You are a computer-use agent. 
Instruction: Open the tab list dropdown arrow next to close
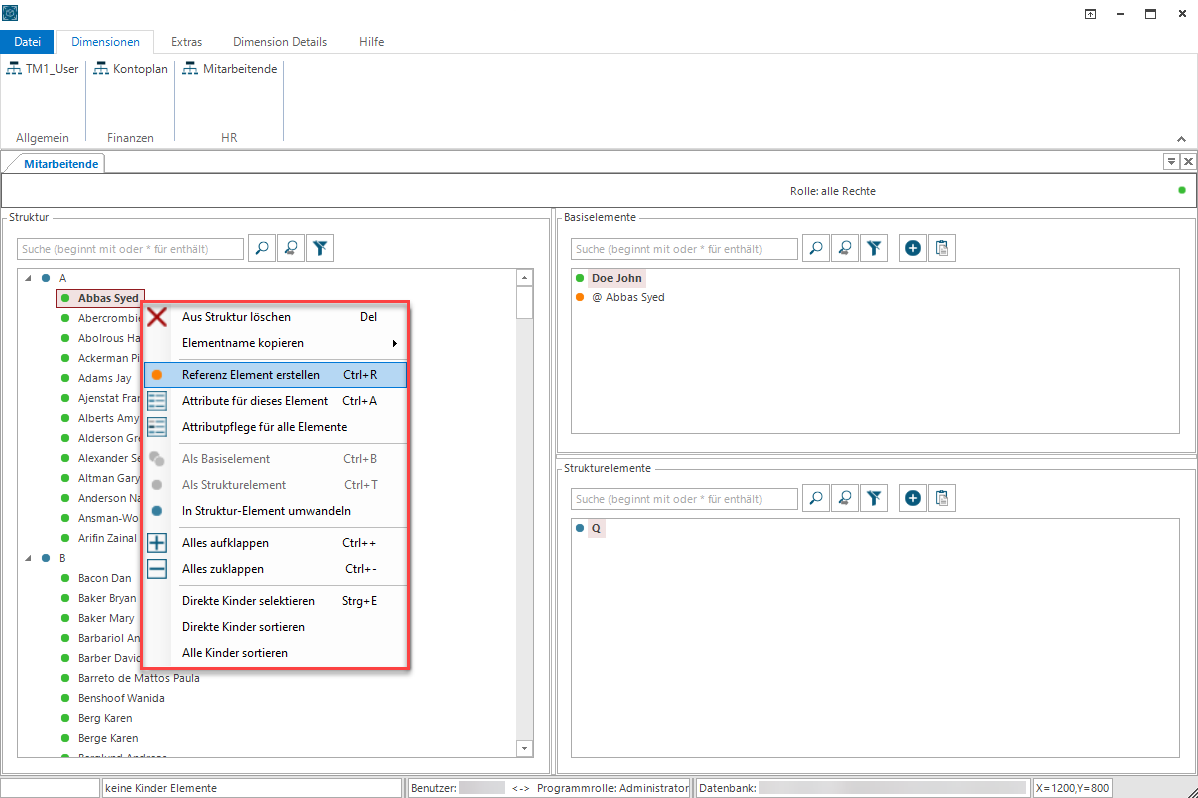pyautogui.click(x=1171, y=161)
